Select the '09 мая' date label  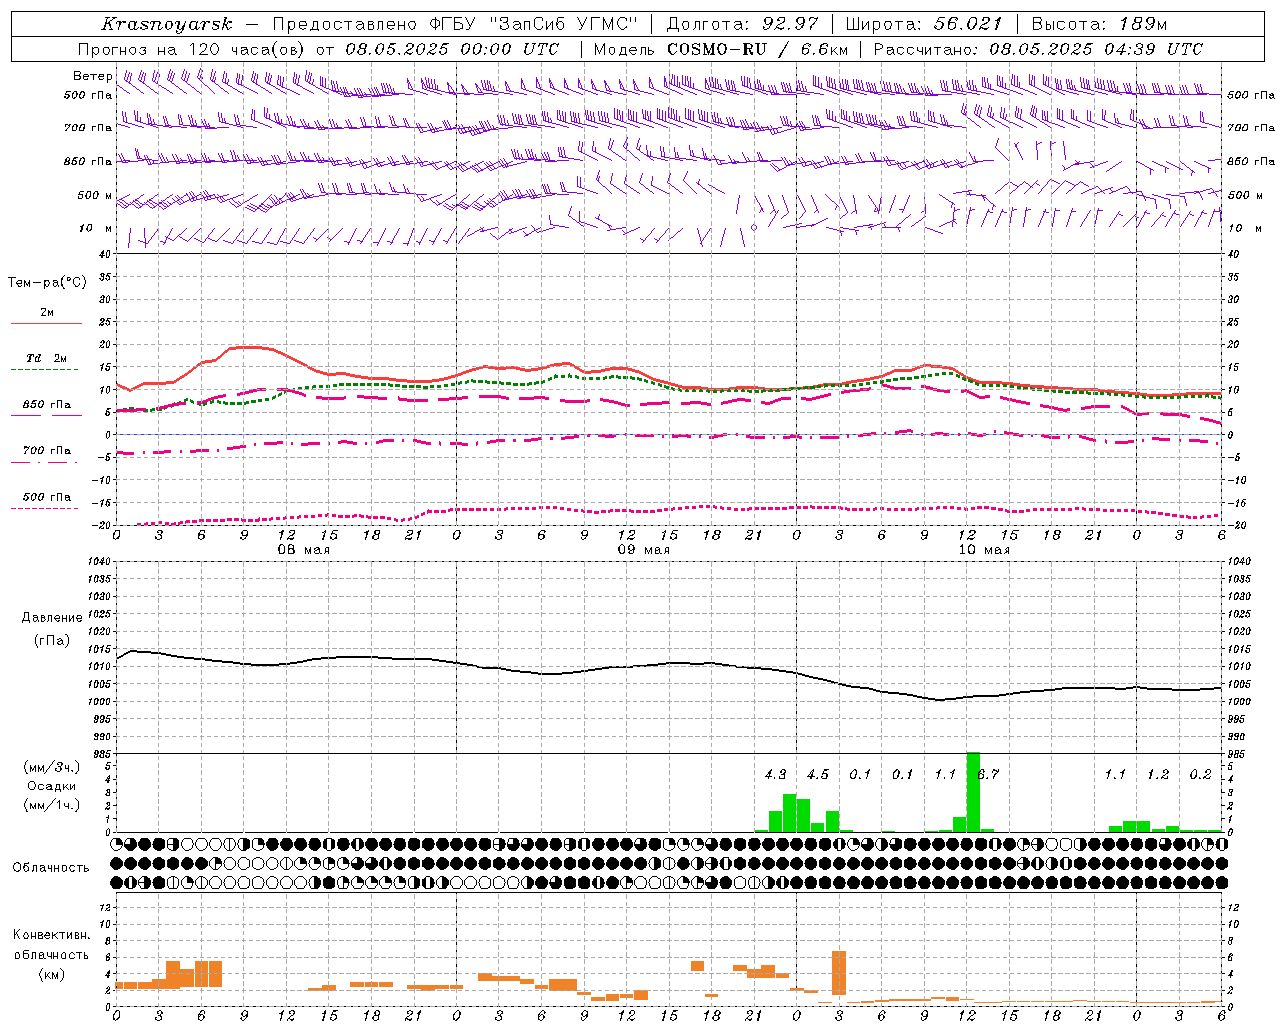click(x=643, y=550)
